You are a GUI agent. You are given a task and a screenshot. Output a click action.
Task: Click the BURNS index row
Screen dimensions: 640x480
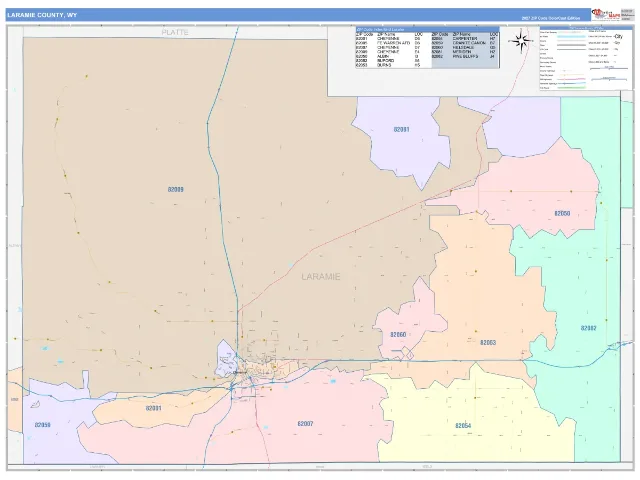(x=389, y=65)
